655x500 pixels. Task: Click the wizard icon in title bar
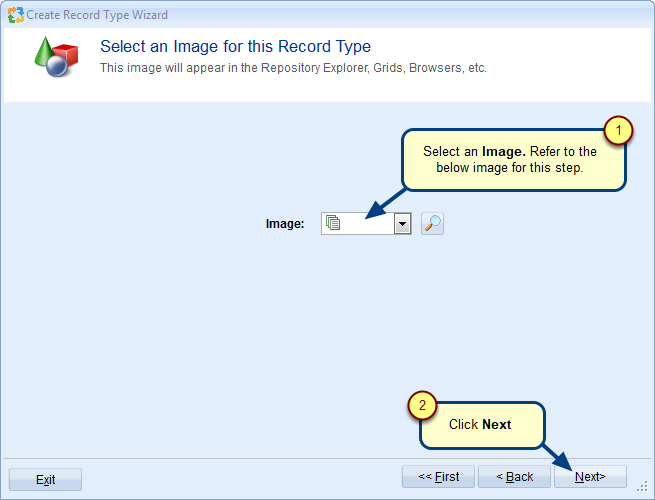15,15
